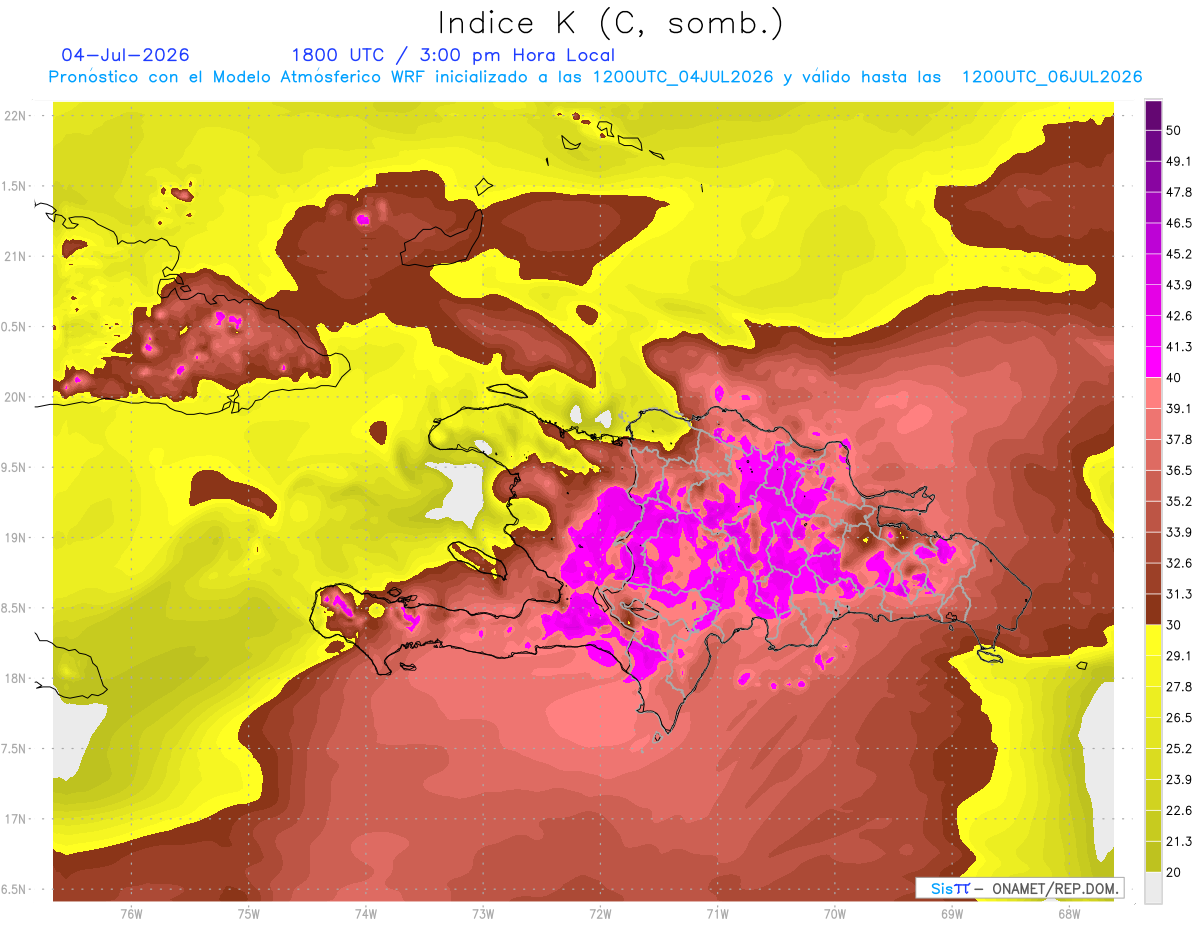Click the colorbar label "29.1"
This screenshot has width=1200, height=927.
tap(1178, 656)
